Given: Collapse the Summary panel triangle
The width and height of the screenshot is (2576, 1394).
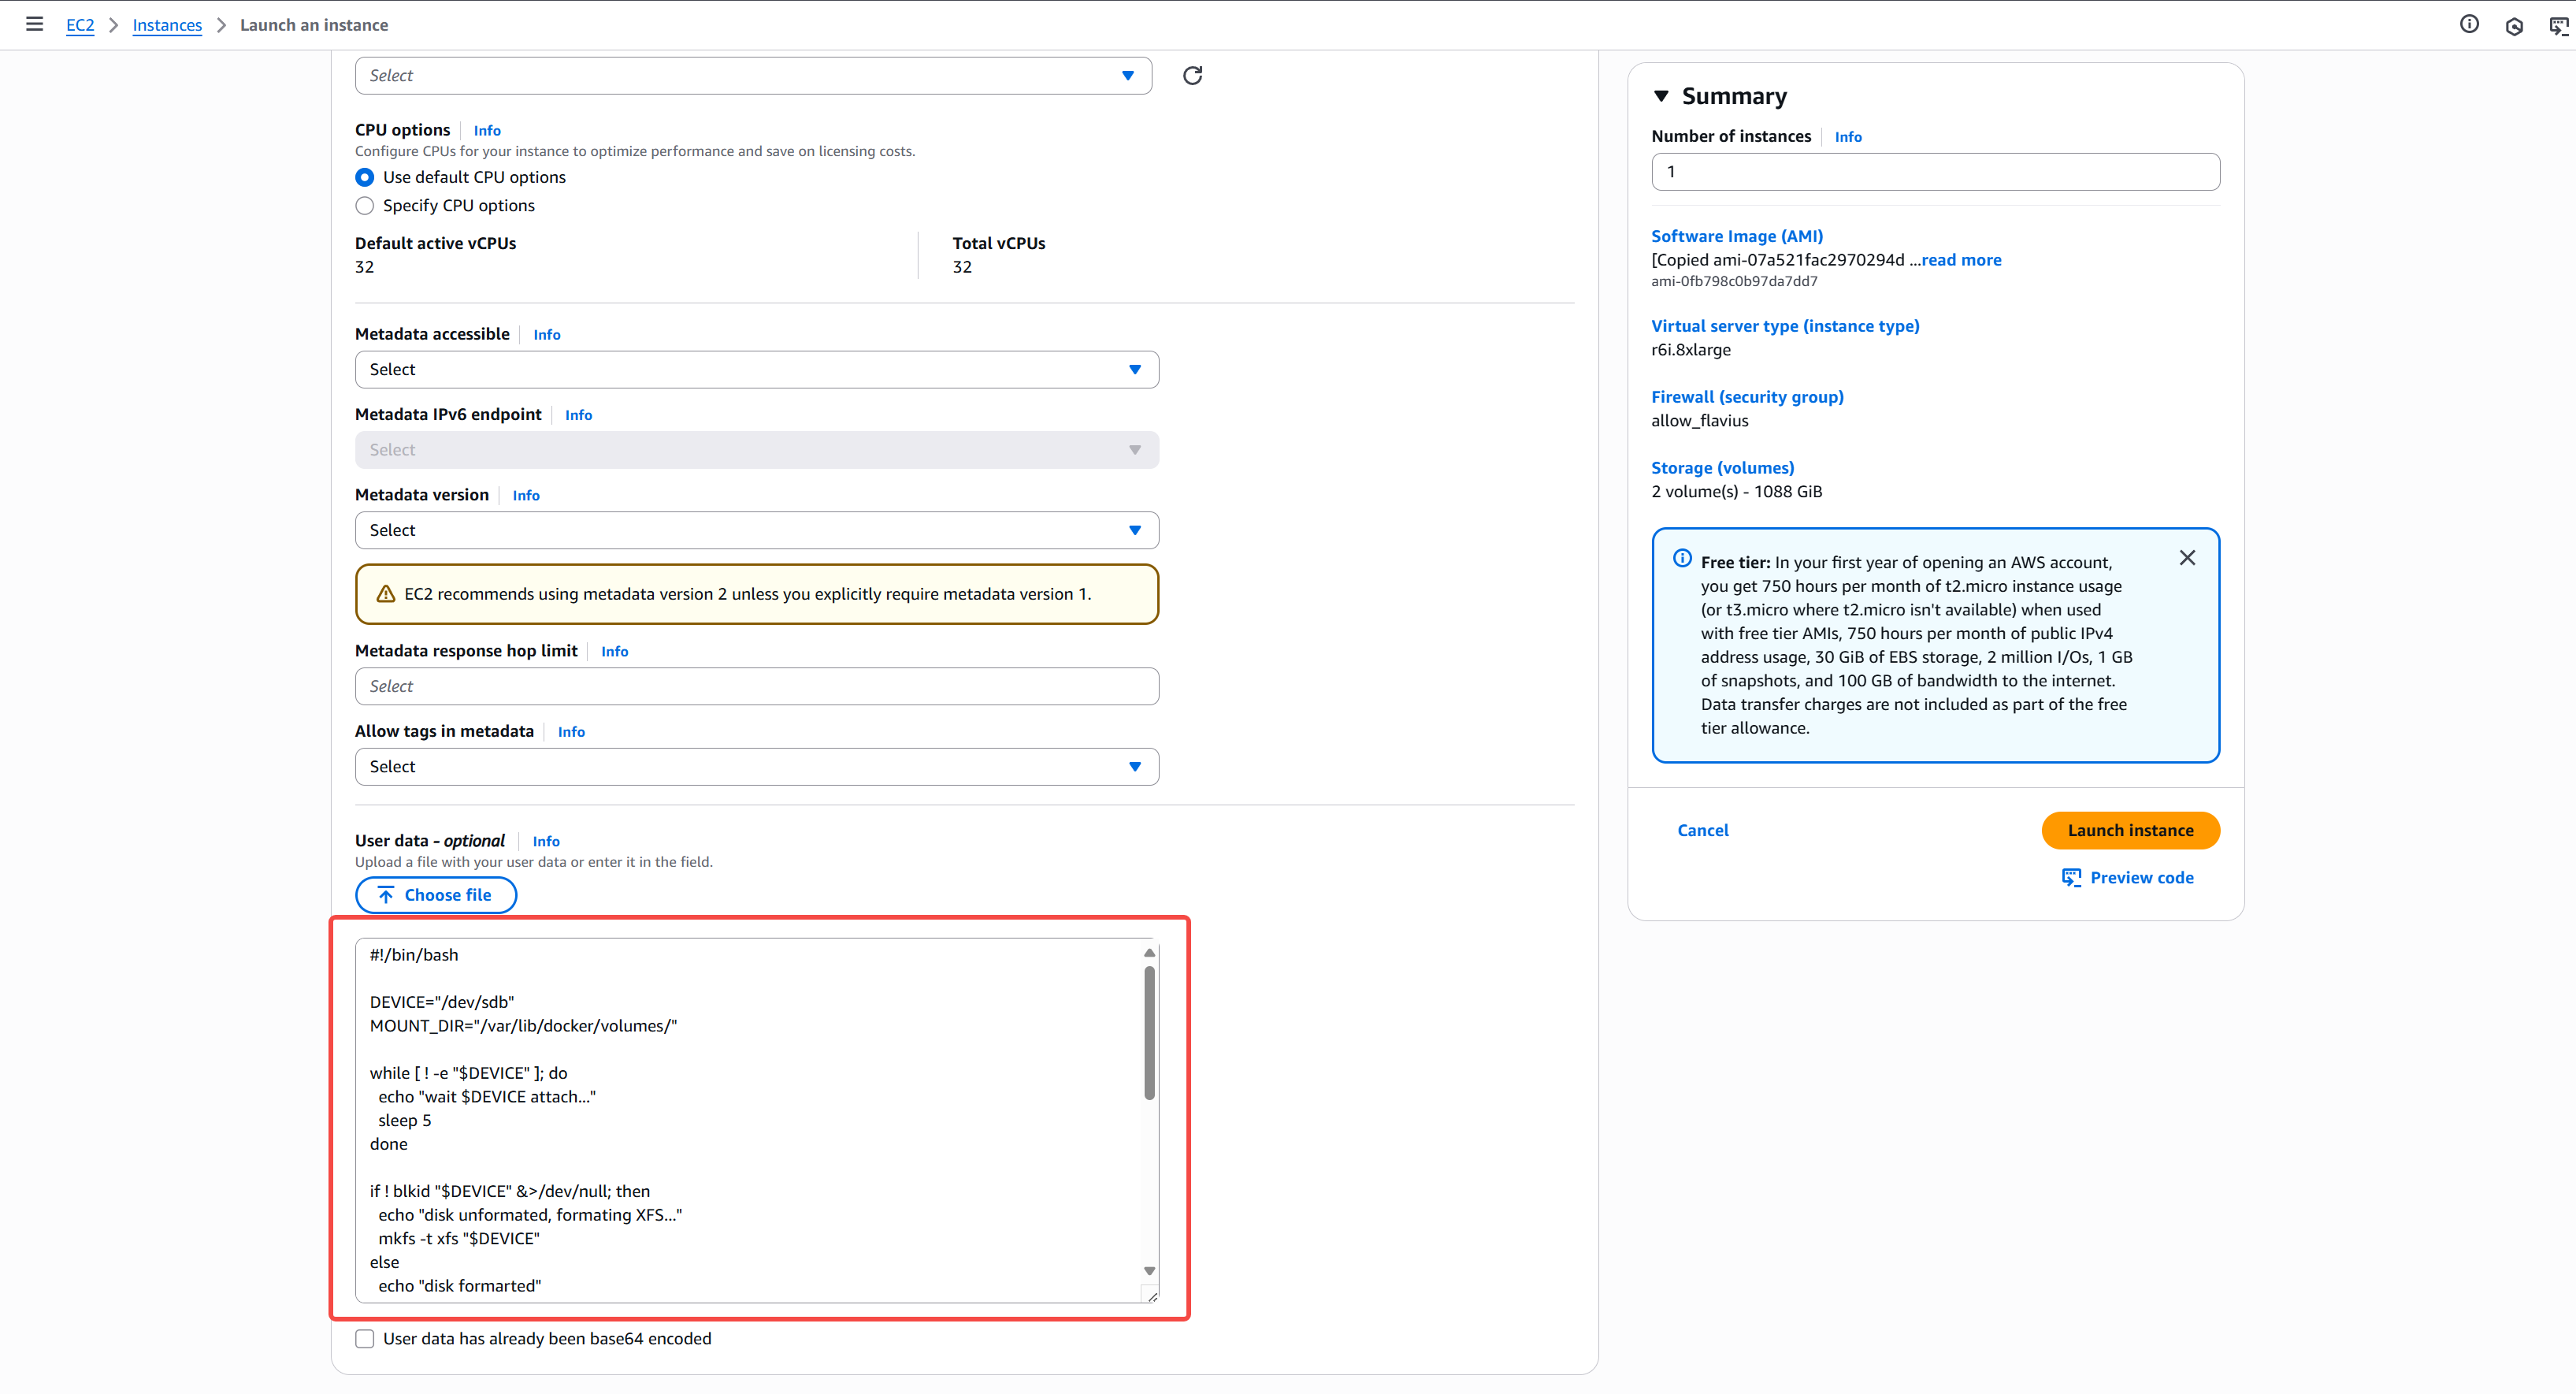Looking at the screenshot, I should (x=1661, y=96).
